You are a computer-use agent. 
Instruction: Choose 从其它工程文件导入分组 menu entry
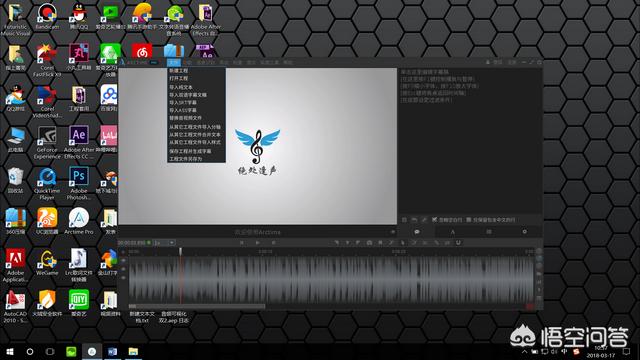coord(195,127)
